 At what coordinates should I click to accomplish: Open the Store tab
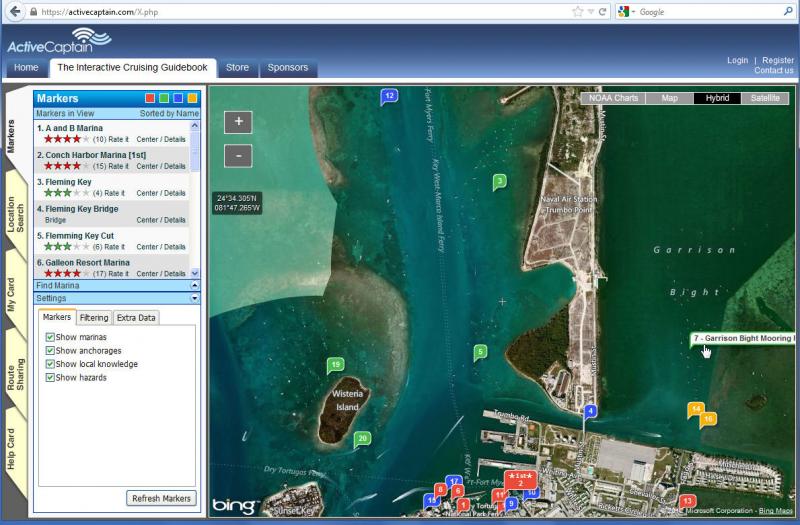[237, 68]
